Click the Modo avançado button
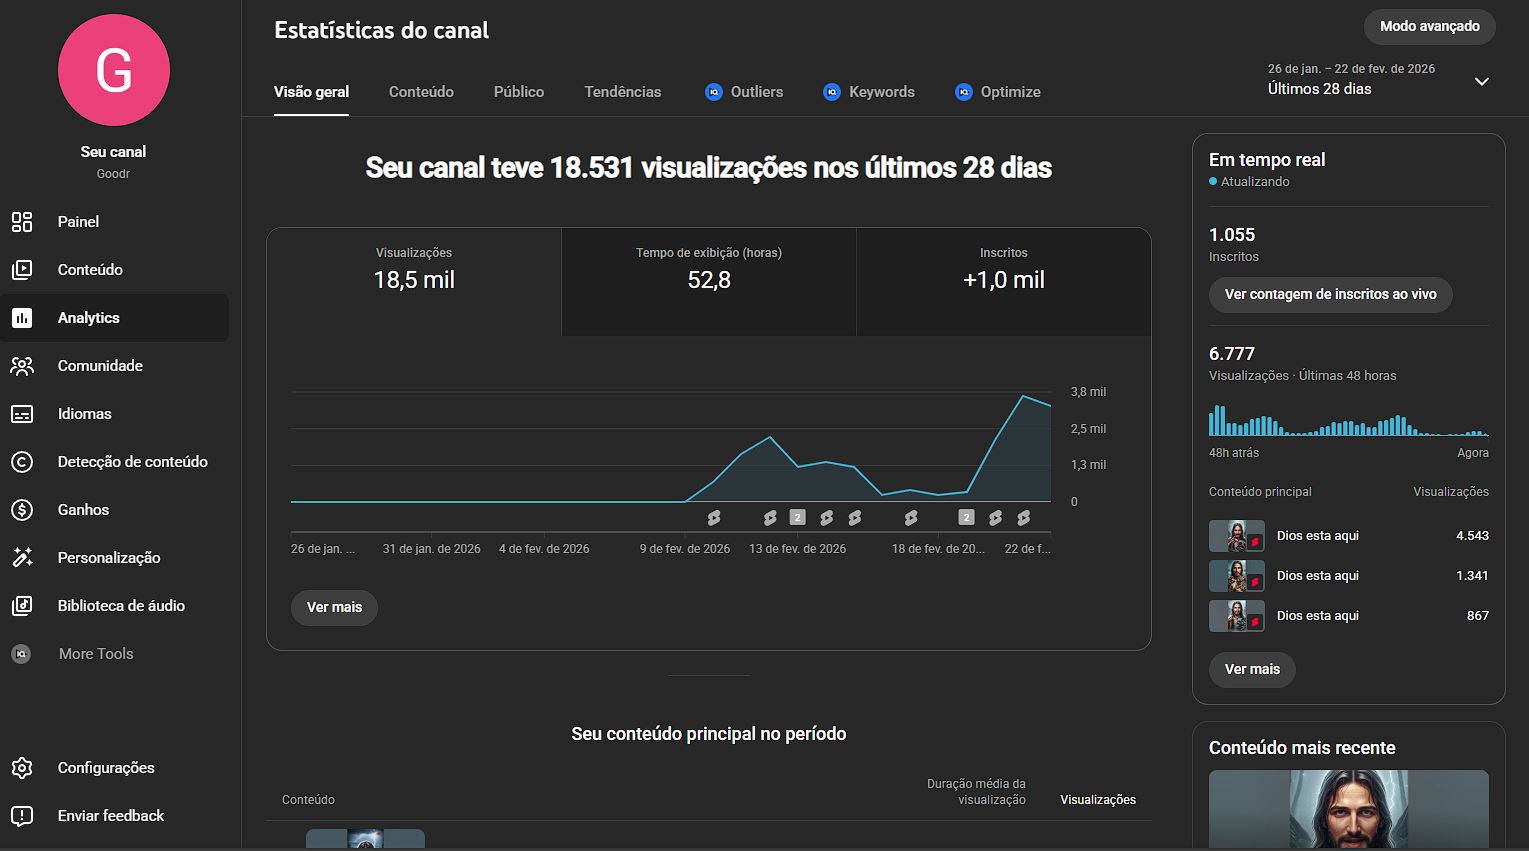 tap(1430, 27)
